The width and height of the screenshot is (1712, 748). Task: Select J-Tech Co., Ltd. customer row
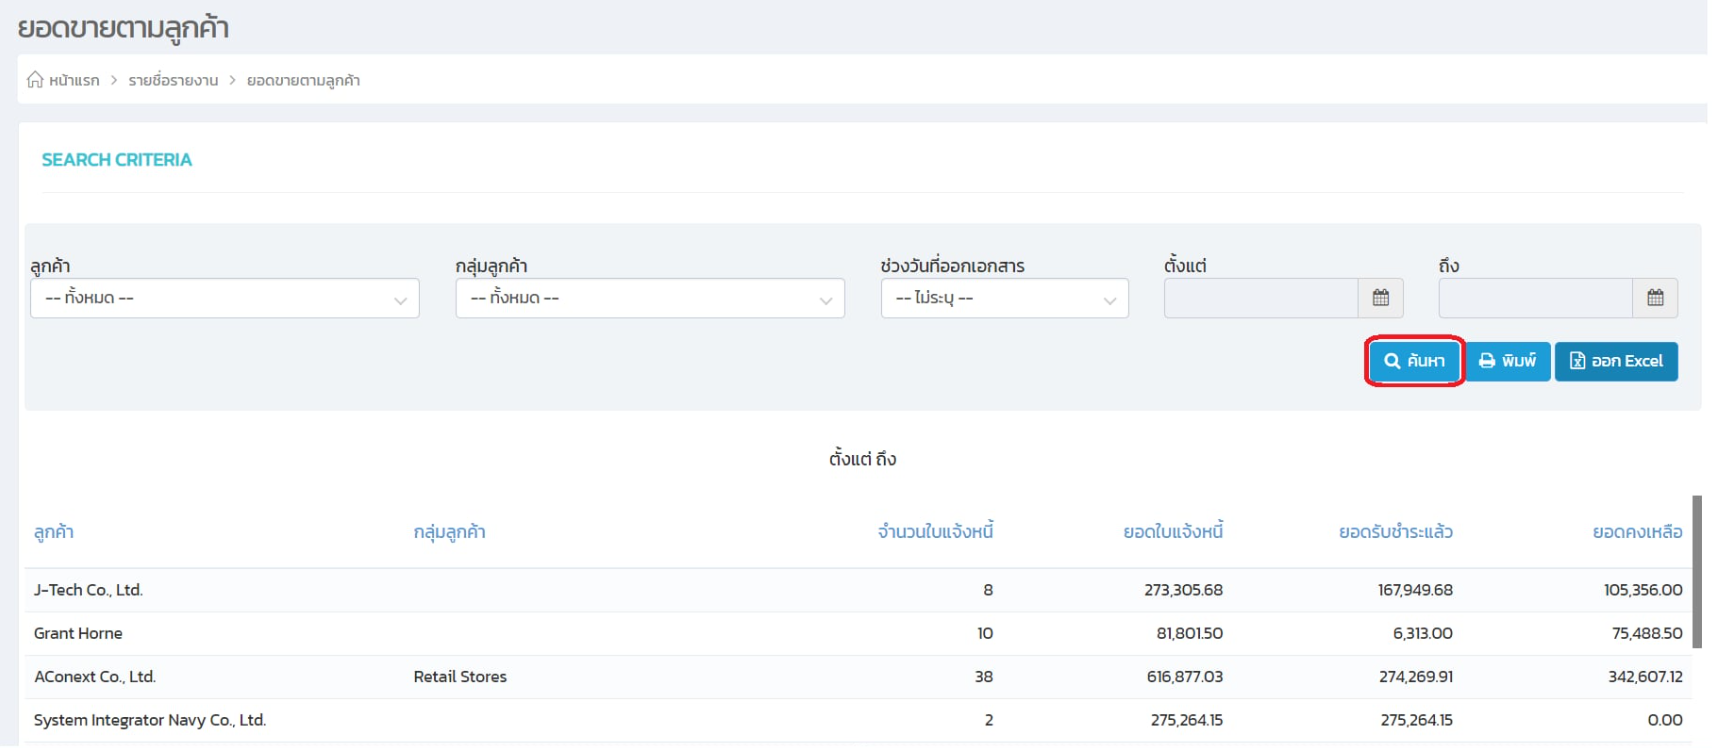coord(858,590)
